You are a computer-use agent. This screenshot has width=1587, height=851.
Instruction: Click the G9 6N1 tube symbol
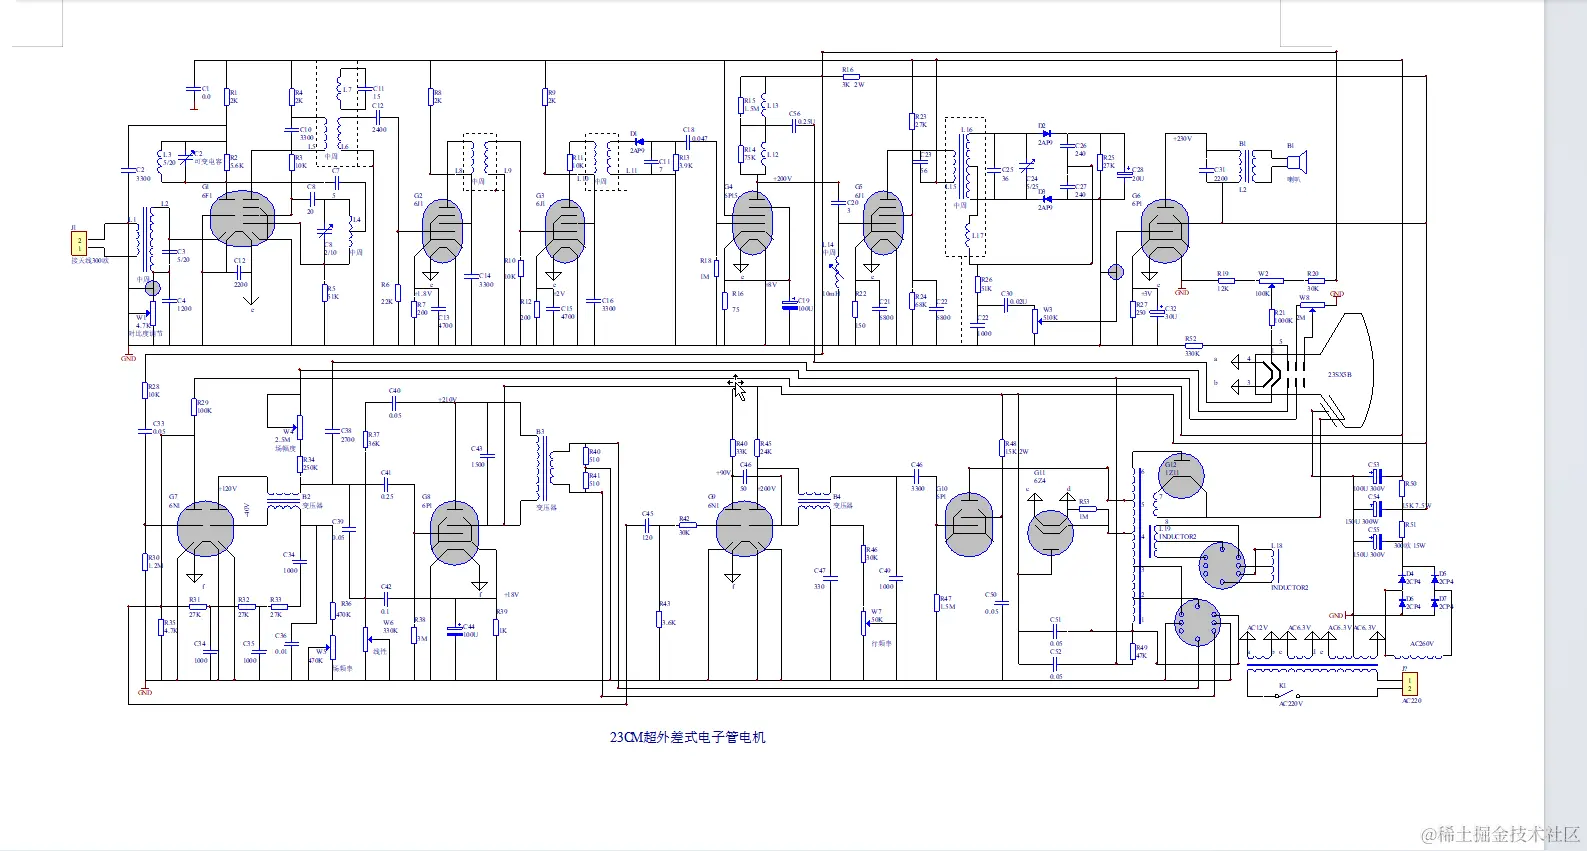745,528
